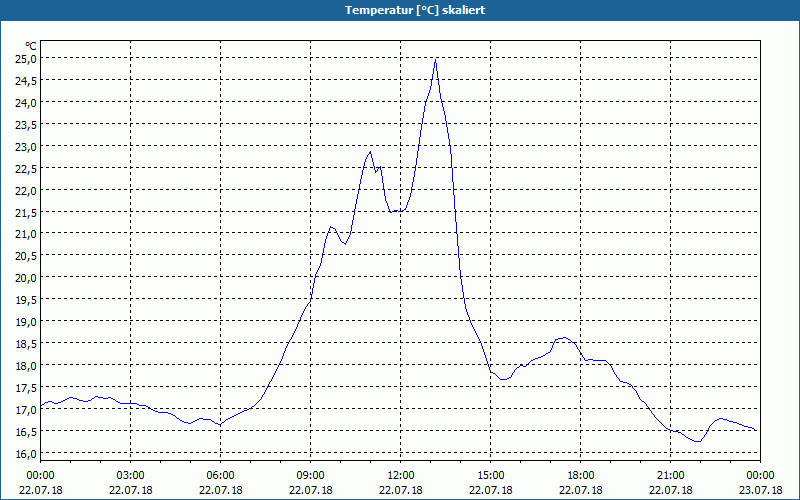Click the '18:00' x-axis label
Viewport: 800px width, 500px height.
(x=581, y=476)
